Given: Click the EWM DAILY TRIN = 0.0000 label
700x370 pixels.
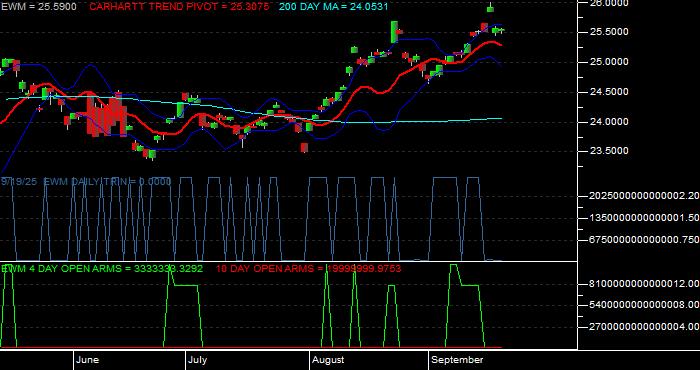Looking at the screenshot, I should (x=107, y=181).
